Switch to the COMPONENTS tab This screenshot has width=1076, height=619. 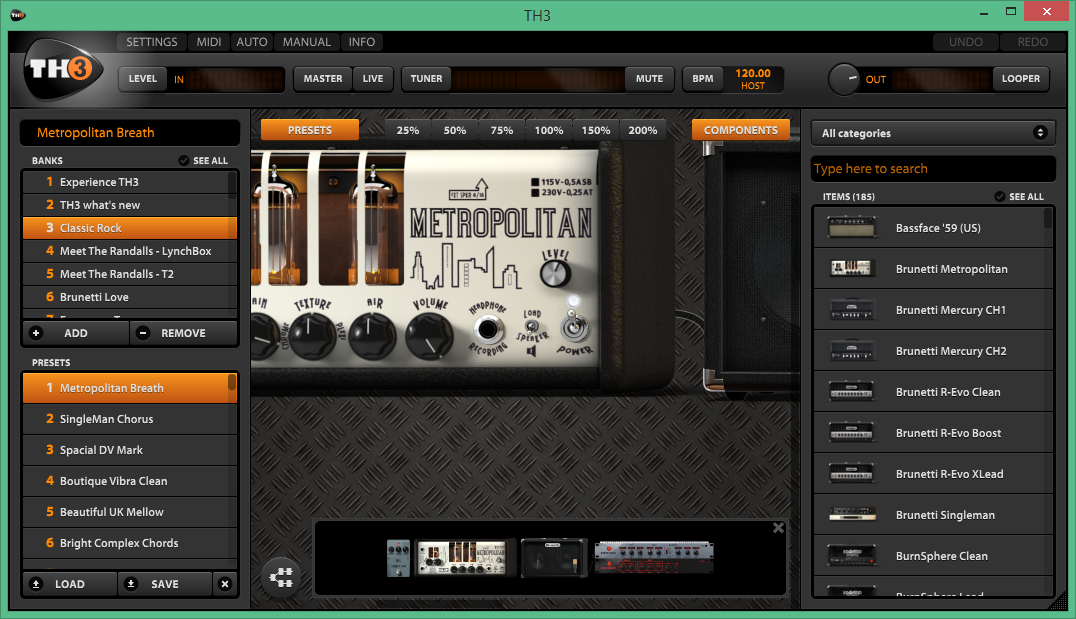tap(740, 130)
